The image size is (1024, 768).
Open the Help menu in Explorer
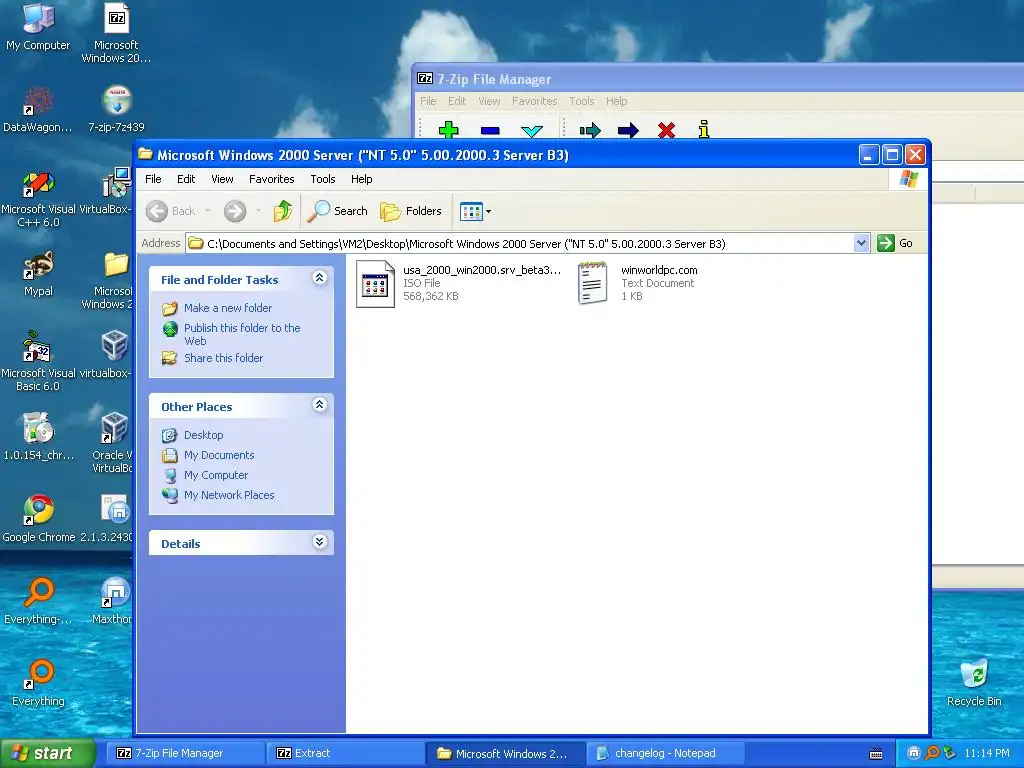361,179
